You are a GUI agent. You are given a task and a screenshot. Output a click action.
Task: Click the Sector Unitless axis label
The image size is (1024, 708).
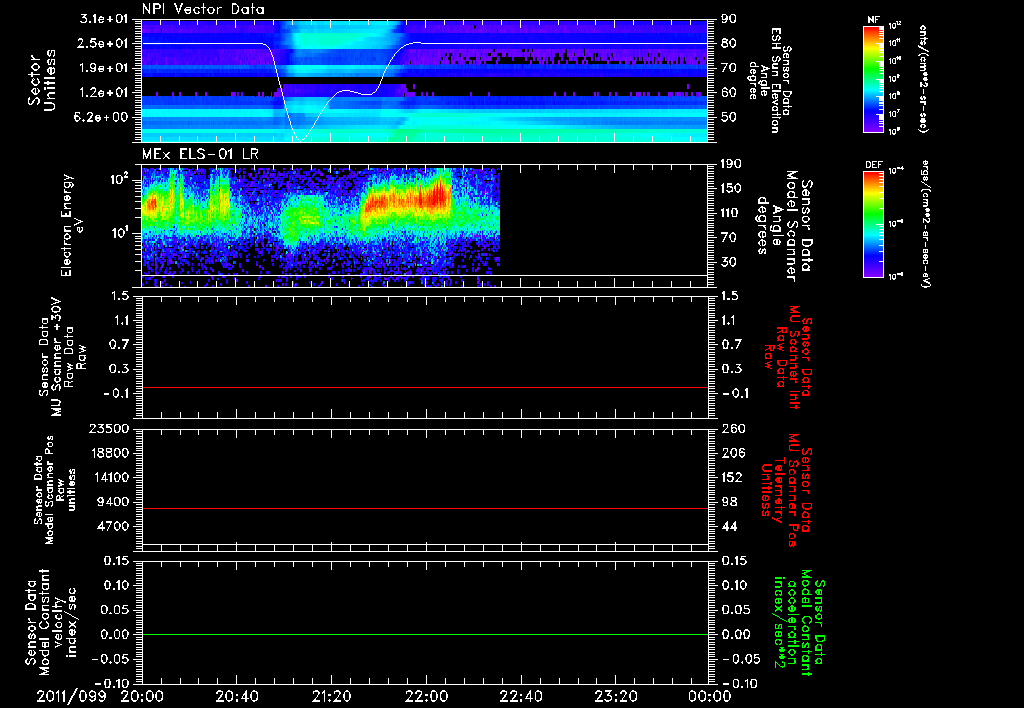pos(42,80)
